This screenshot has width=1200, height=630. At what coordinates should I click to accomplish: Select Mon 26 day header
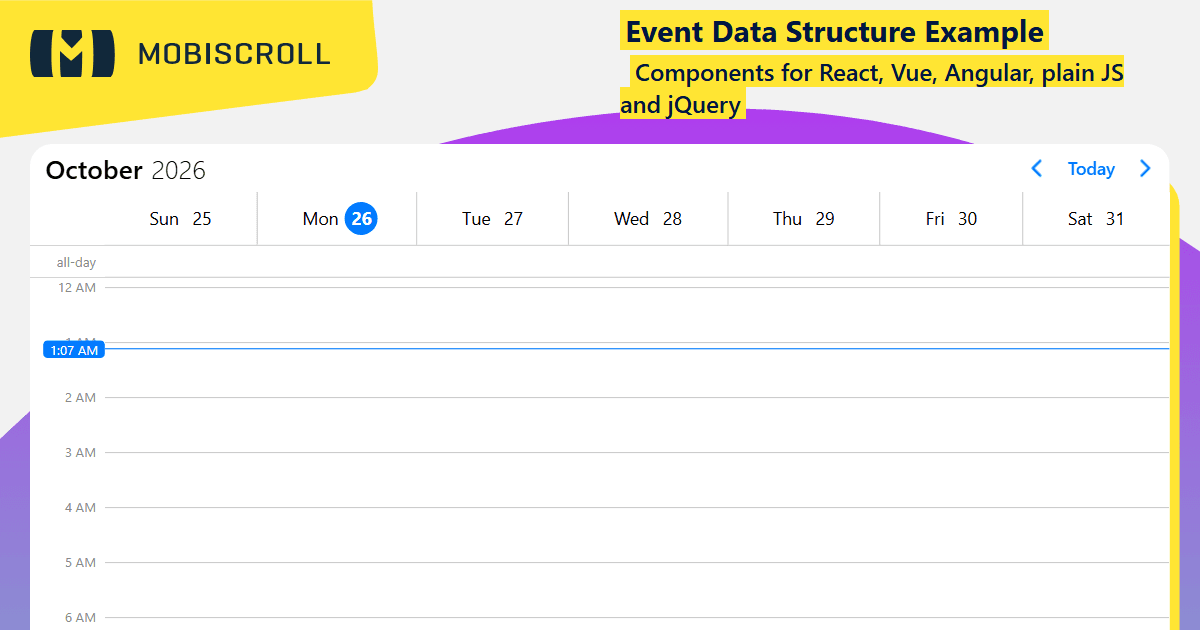(338, 219)
